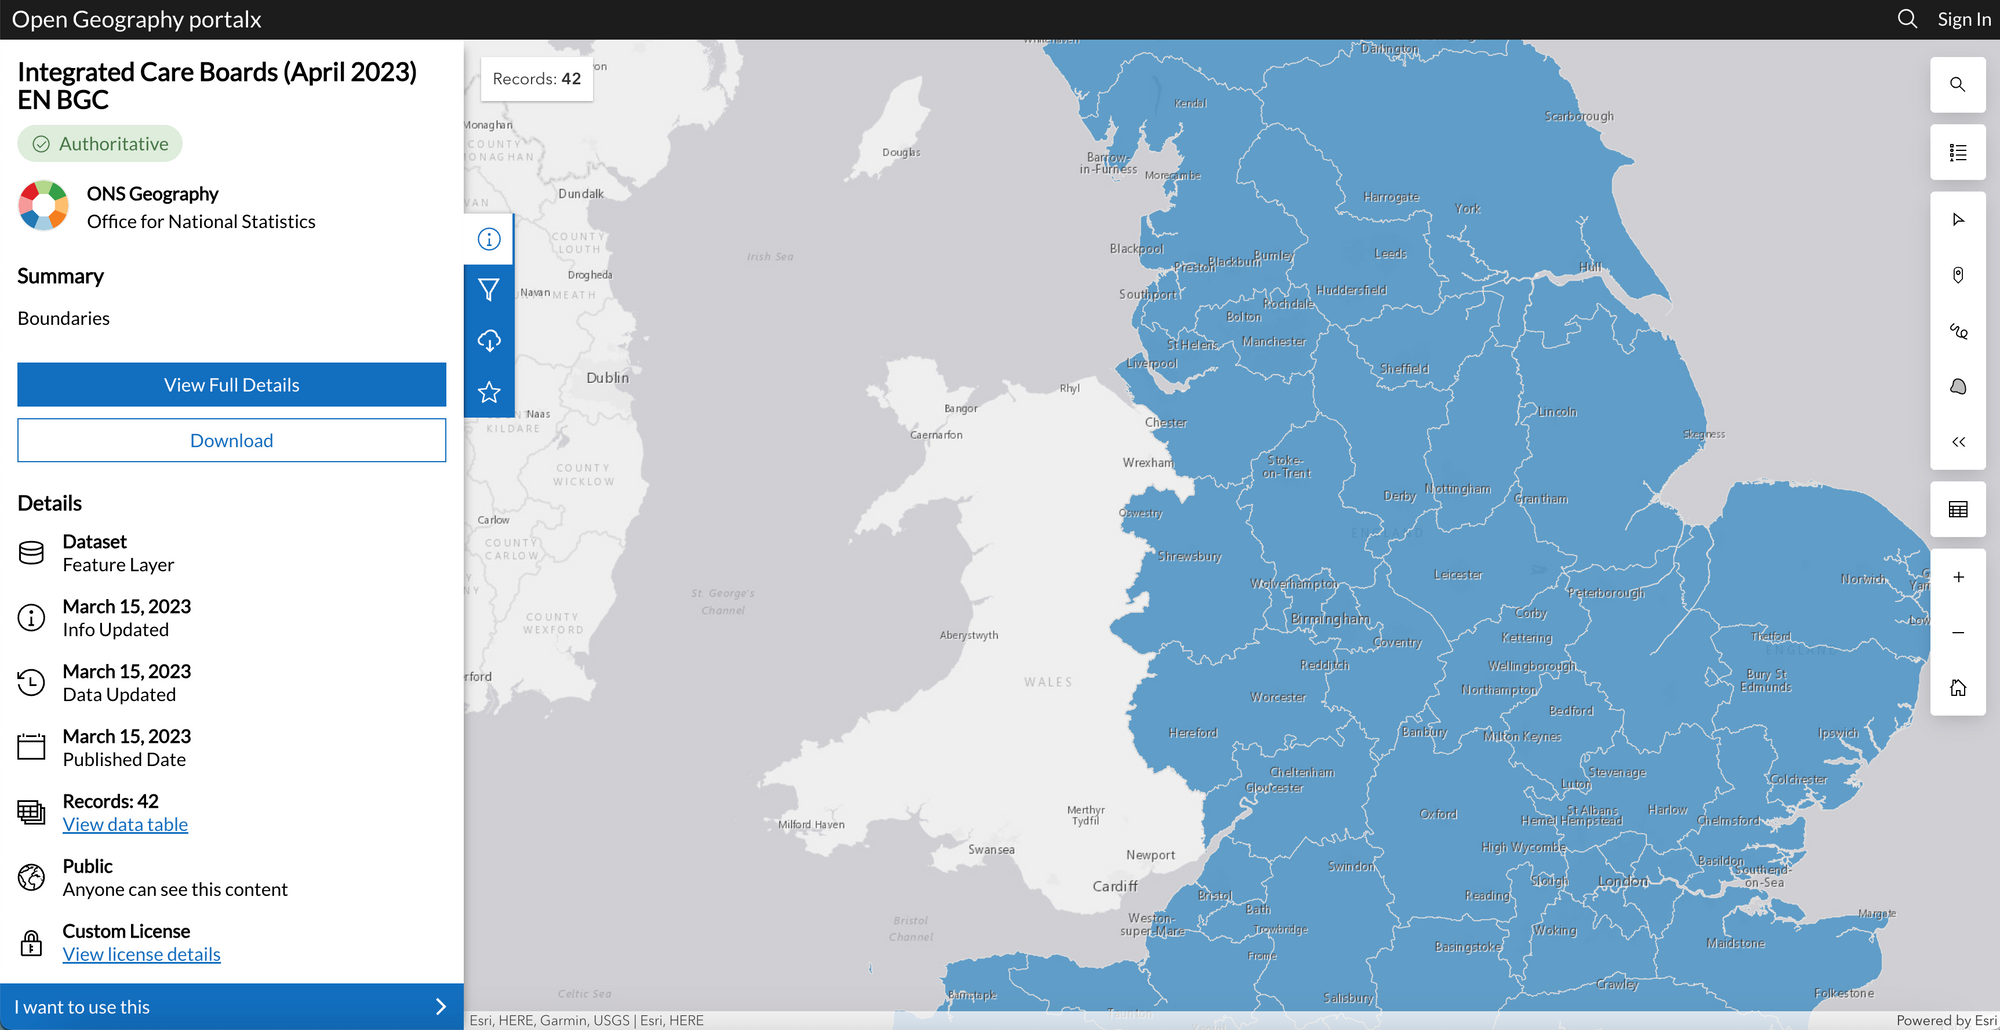
Task: Activate the map selection arrow tool
Action: [1958, 219]
